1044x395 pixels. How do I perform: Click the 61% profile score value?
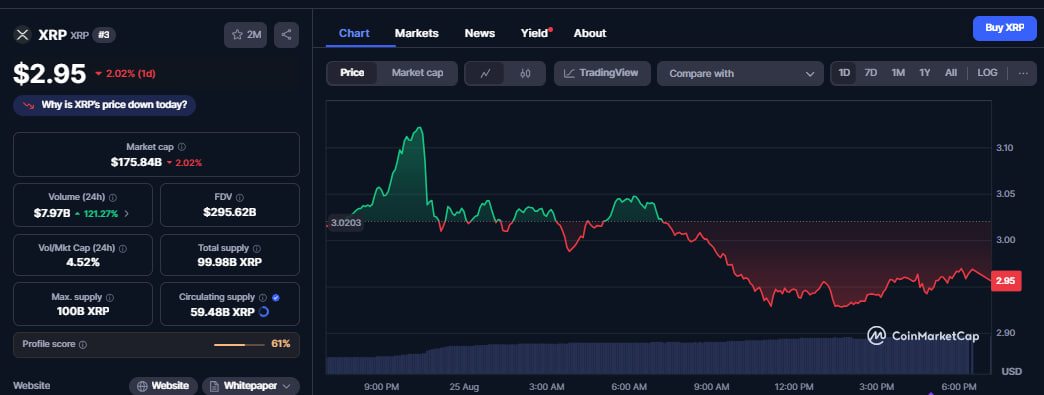tap(281, 344)
